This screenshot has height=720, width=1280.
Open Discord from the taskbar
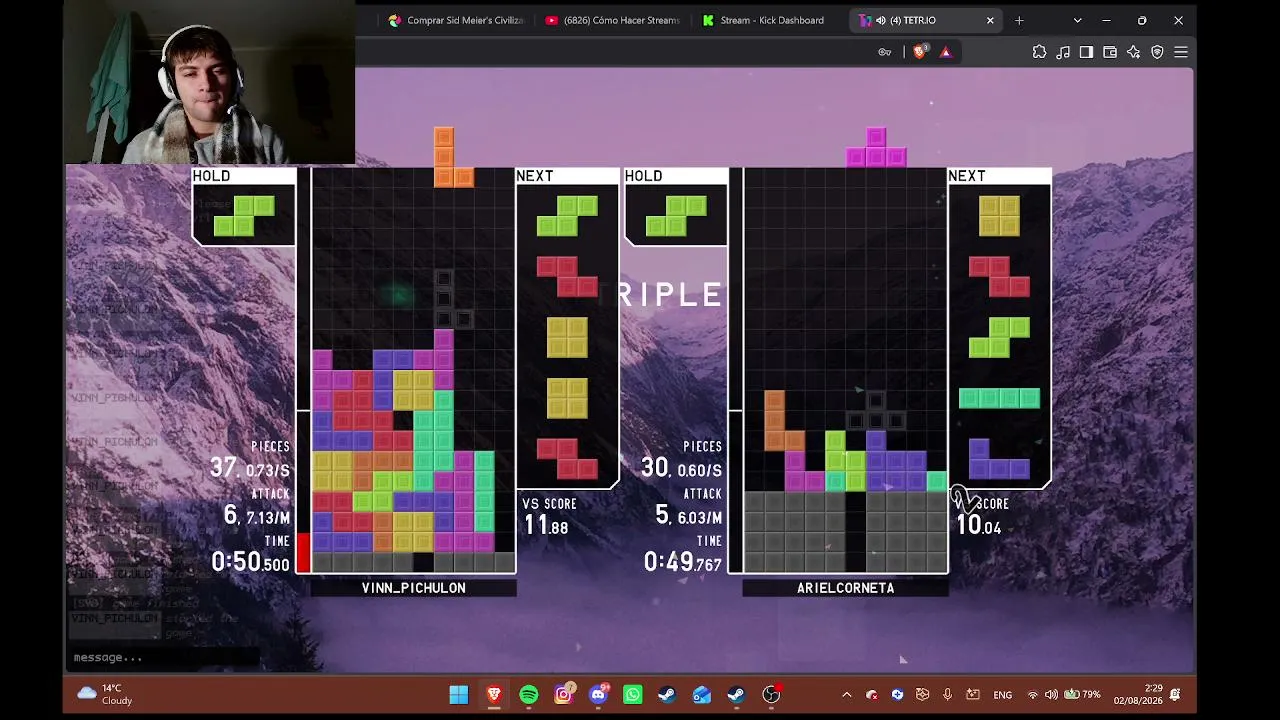tap(598, 694)
